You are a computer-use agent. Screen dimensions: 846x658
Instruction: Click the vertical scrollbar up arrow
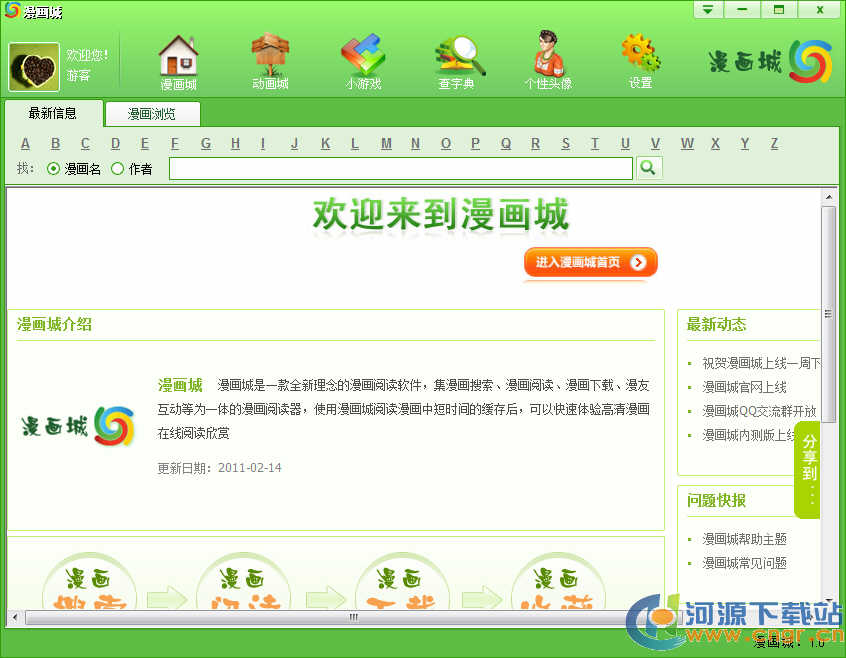(829, 197)
